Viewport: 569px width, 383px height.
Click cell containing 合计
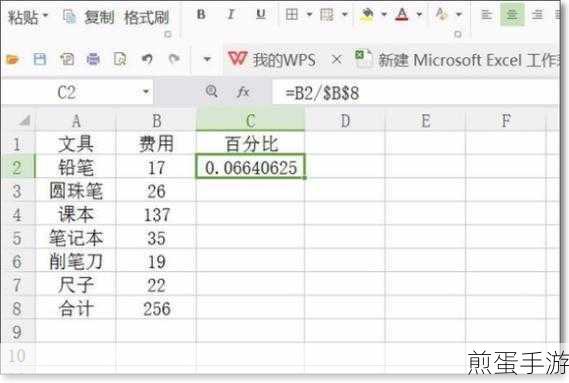[76, 308]
